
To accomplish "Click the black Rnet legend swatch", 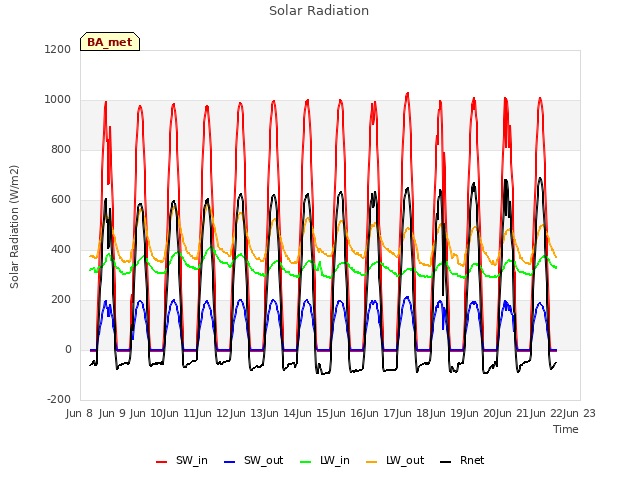I will [x=446, y=462].
